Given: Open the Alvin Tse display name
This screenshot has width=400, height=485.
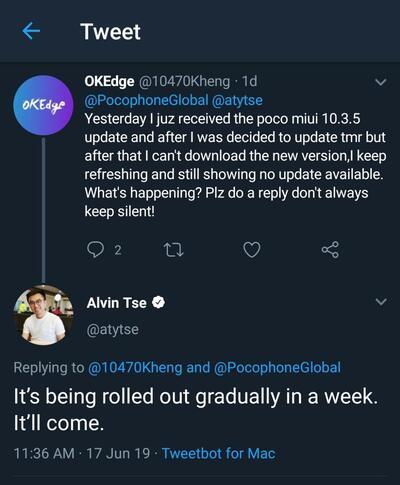Looking at the screenshot, I should point(117,303).
